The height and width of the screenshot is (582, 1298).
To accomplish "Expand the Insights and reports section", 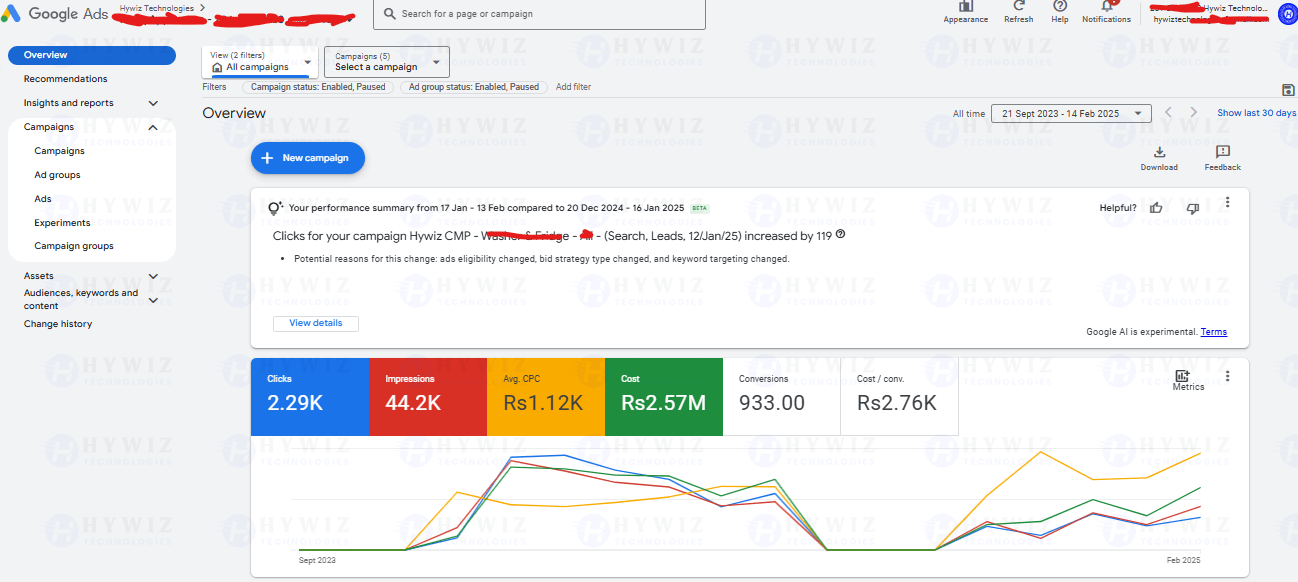I will click(x=153, y=103).
